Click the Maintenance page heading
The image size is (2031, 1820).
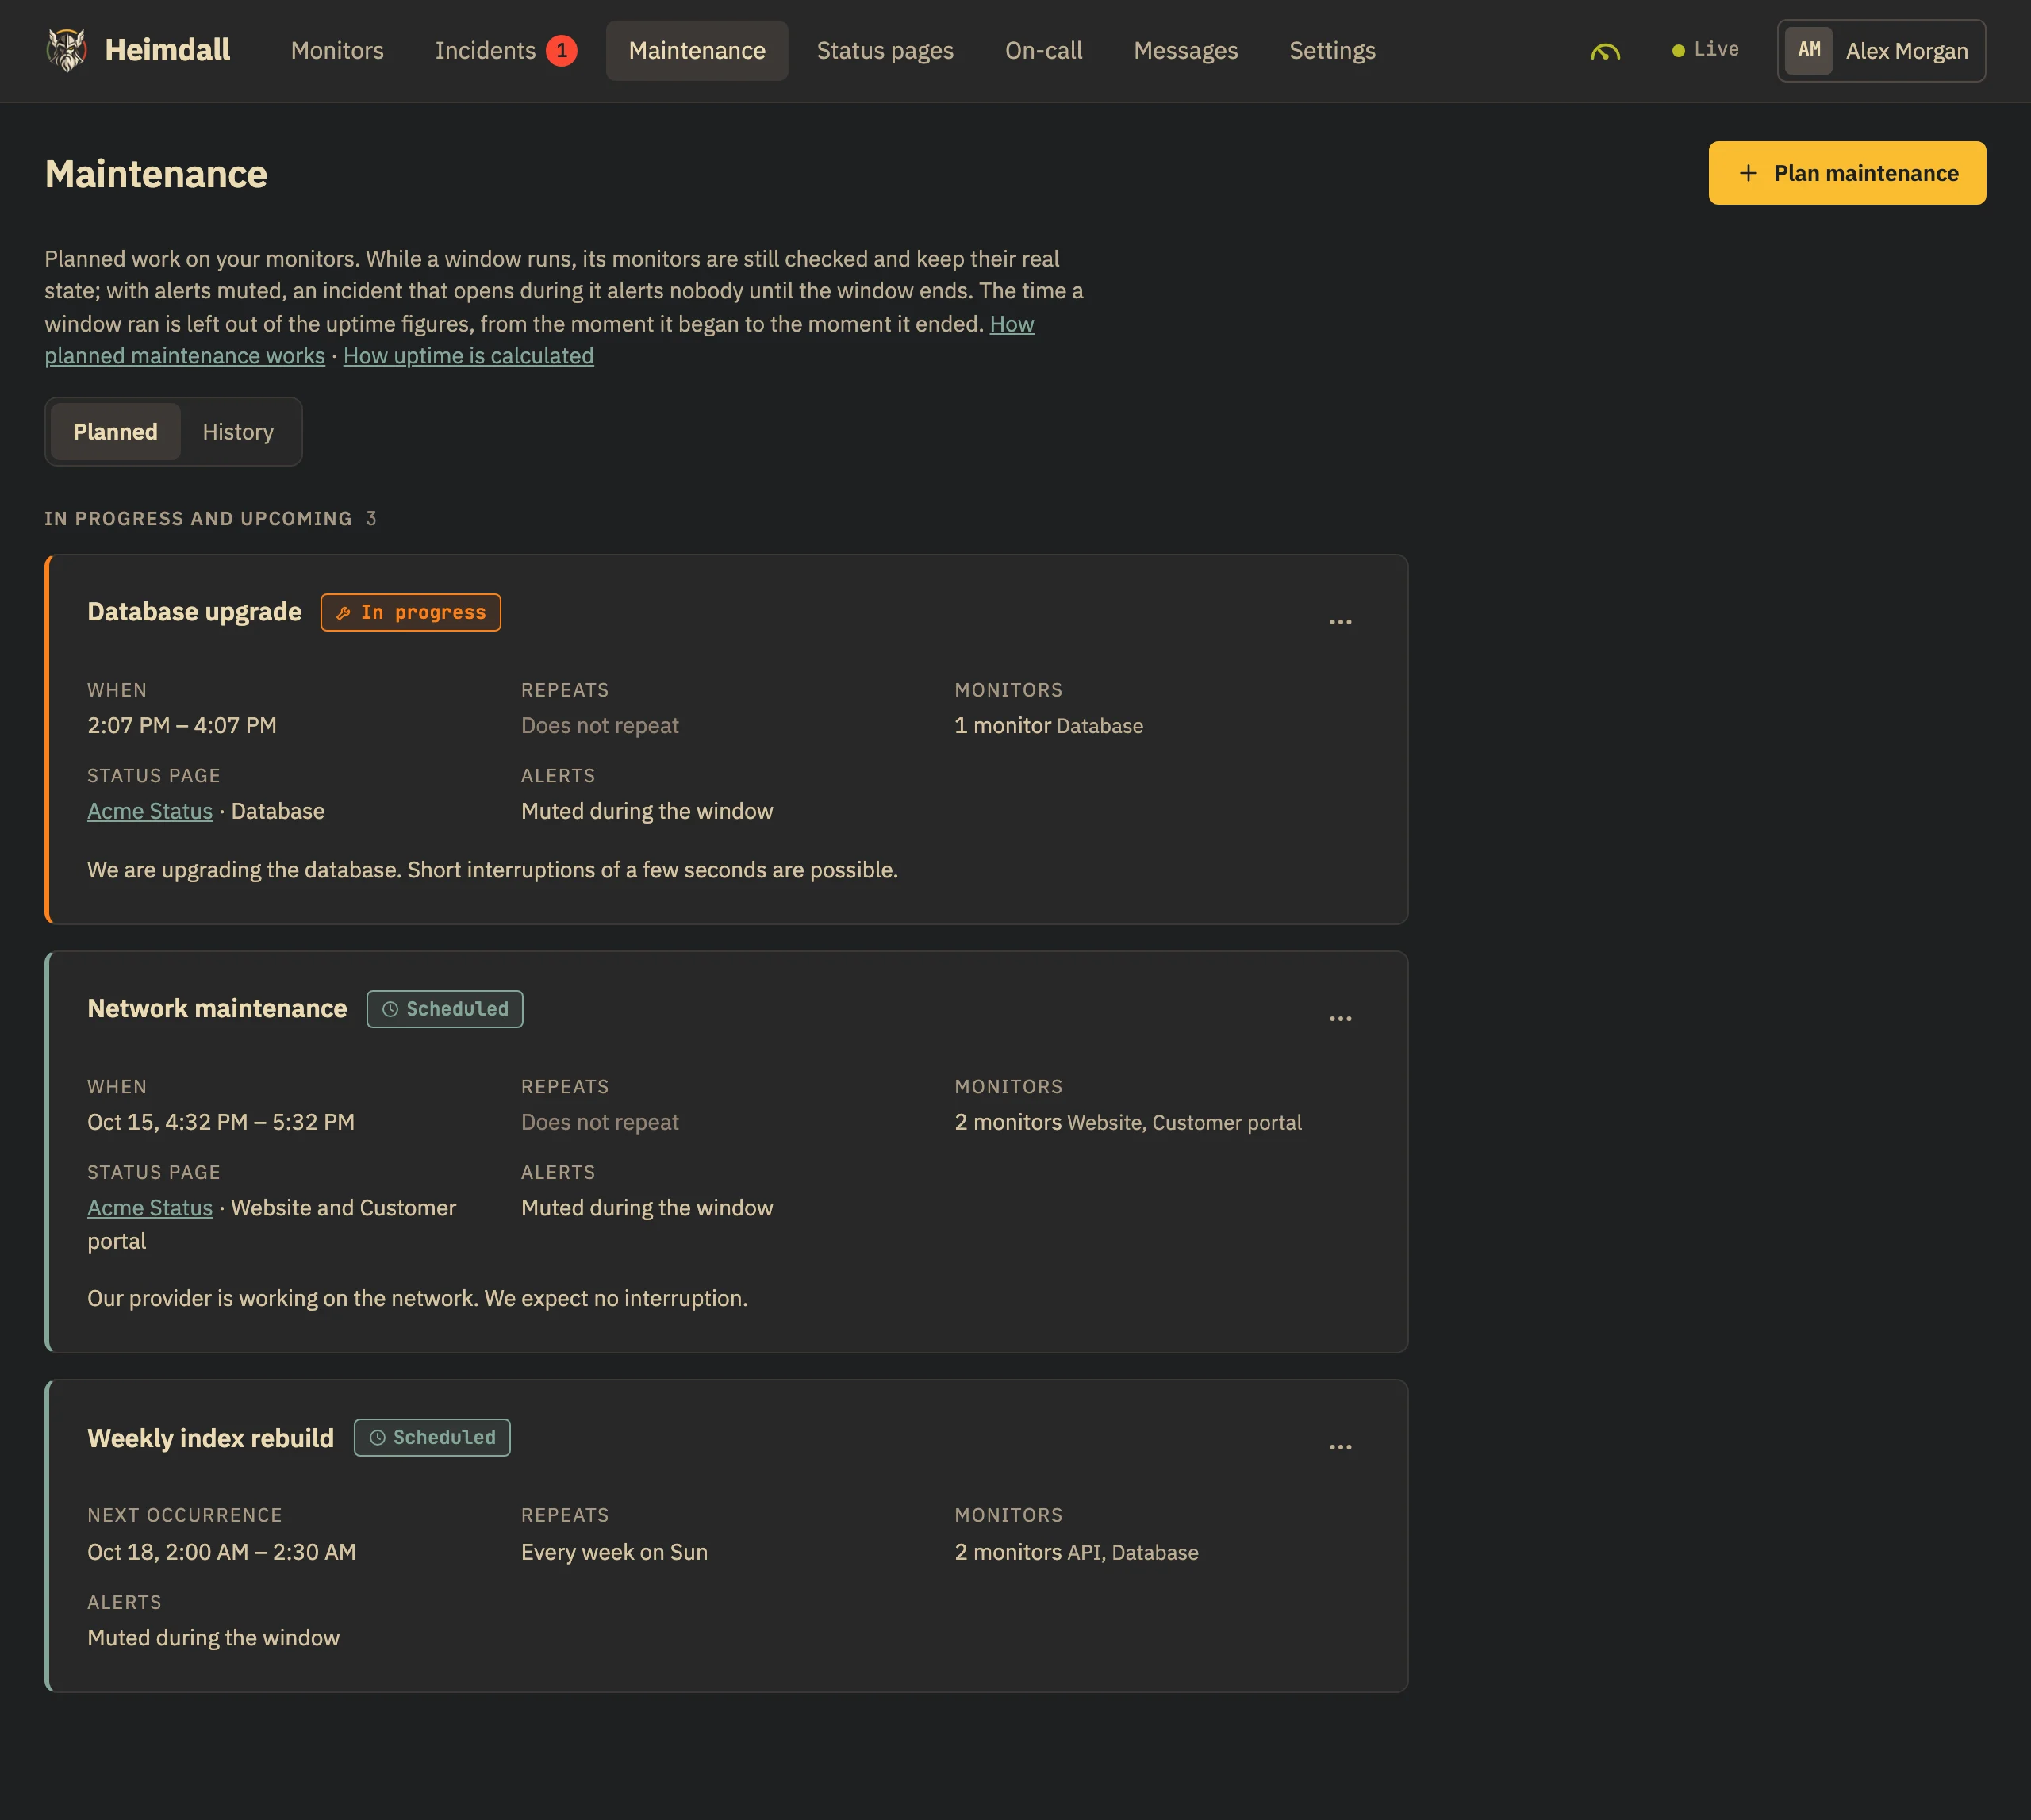pyautogui.click(x=156, y=174)
